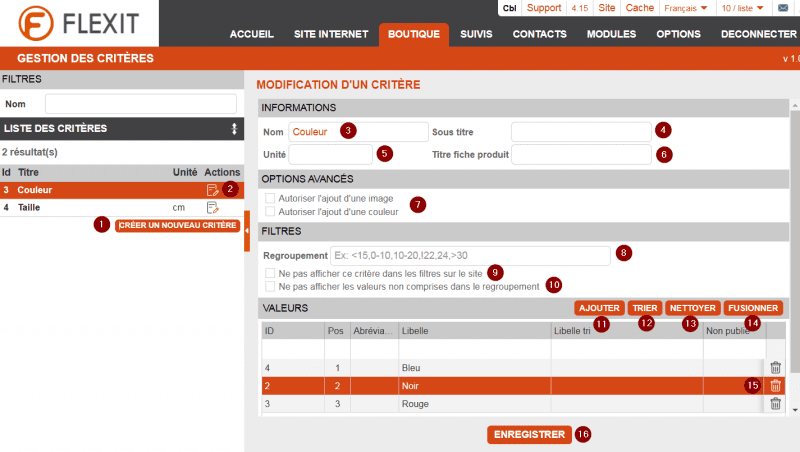This screenshot has height=452, width=800.
Task: Click 'Créer un nouveau critère' button
Action: (177, 225)
